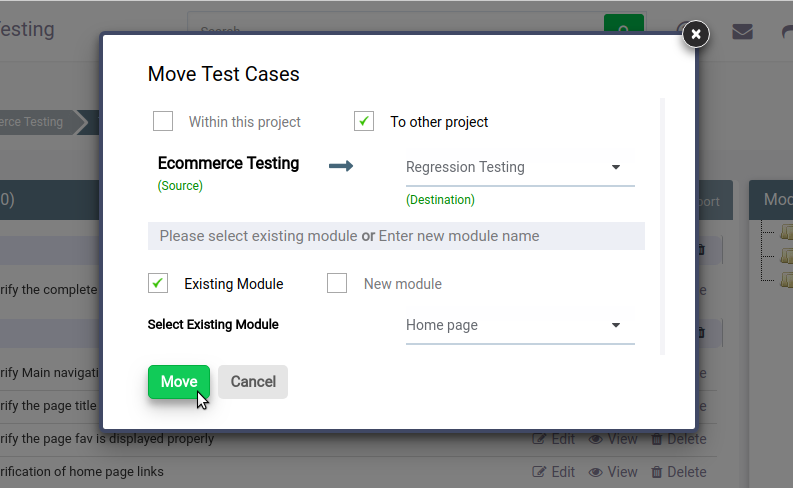Viewport: 793px width, 488px height.
Task: Check the Within this project checkbox
Action: click(163, 121)
